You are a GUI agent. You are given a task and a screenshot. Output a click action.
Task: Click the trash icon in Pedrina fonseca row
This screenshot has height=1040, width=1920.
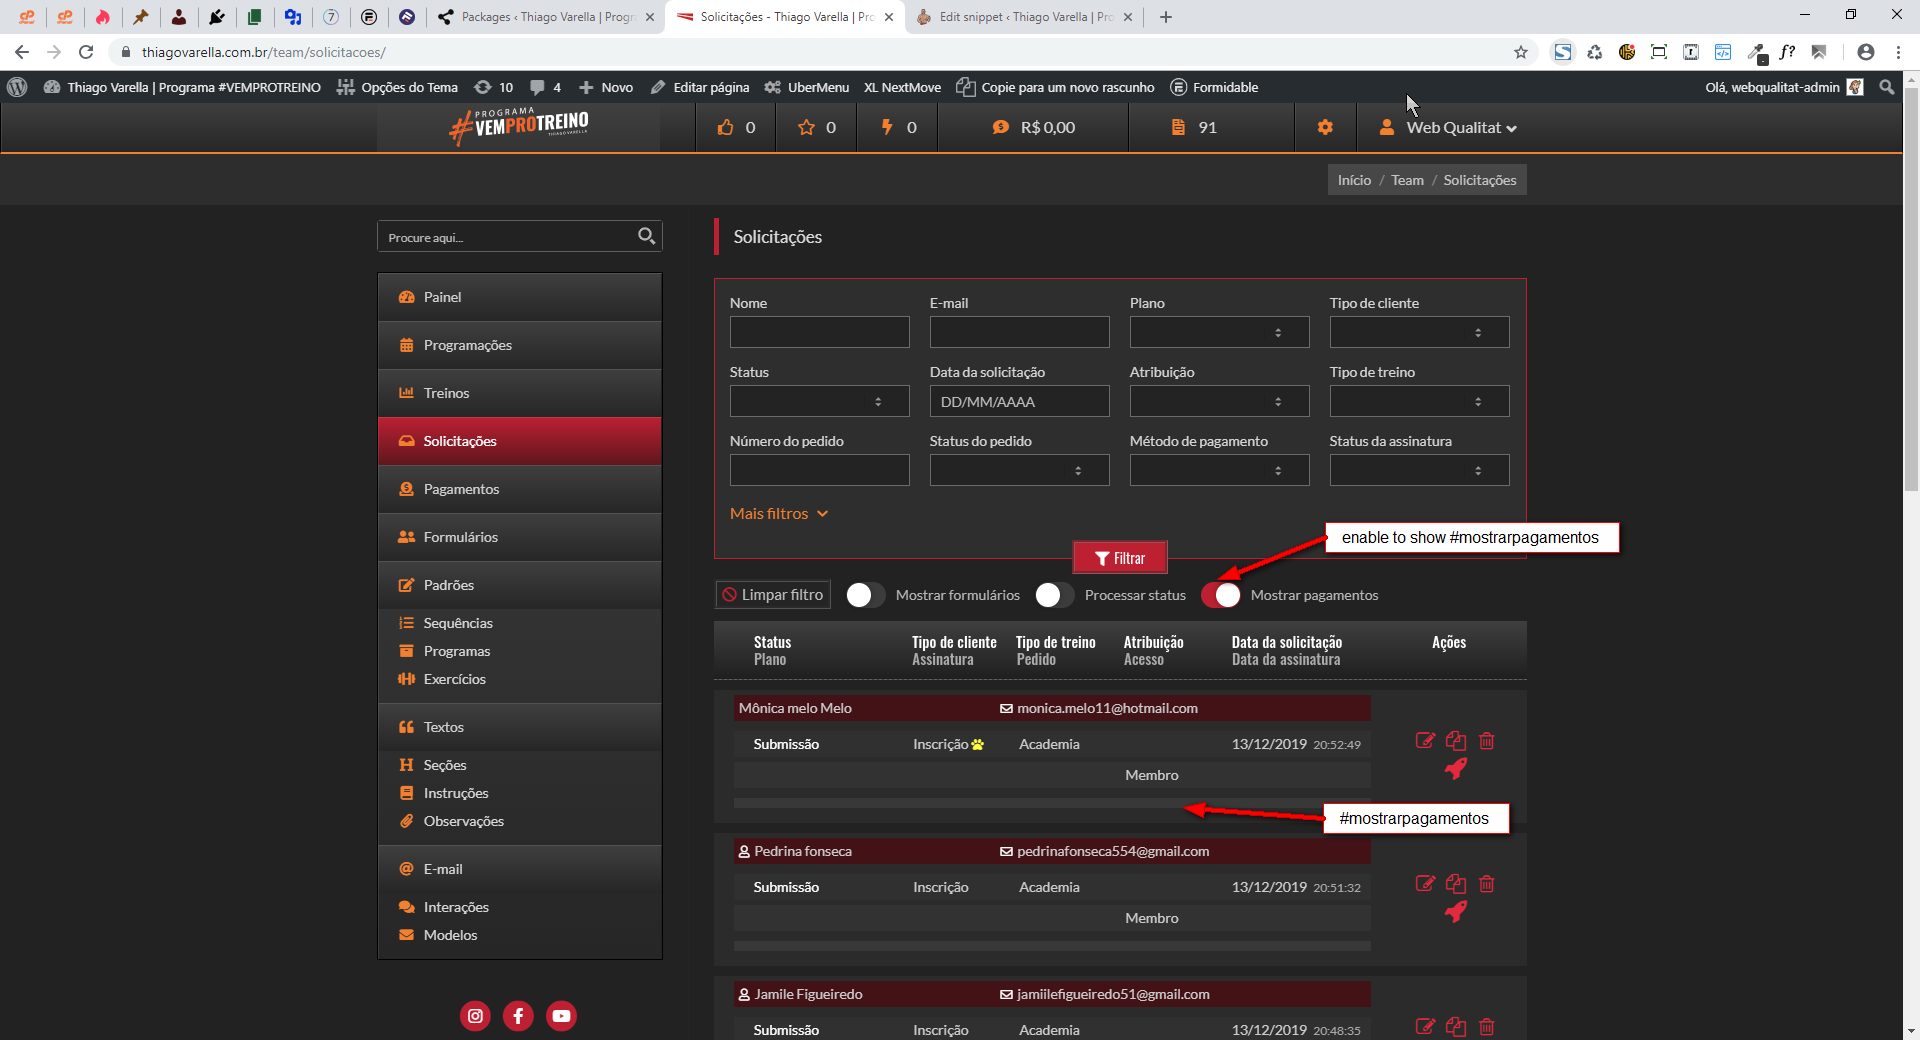pyautogui.click(x=1487, y=884)
